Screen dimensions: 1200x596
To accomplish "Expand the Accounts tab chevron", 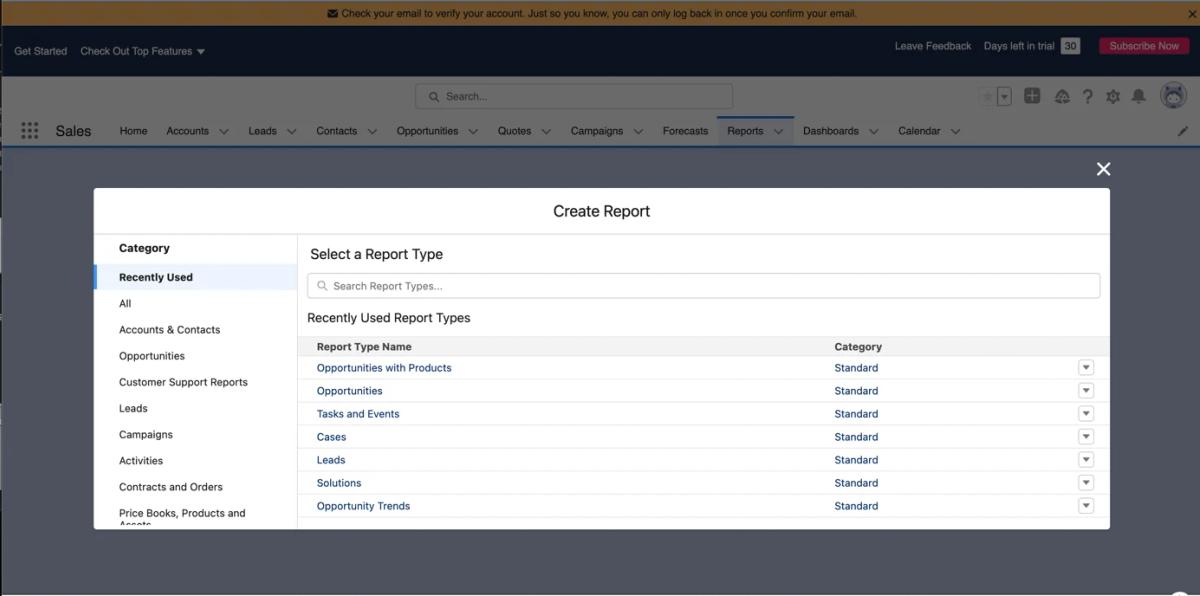I will 223,131.
